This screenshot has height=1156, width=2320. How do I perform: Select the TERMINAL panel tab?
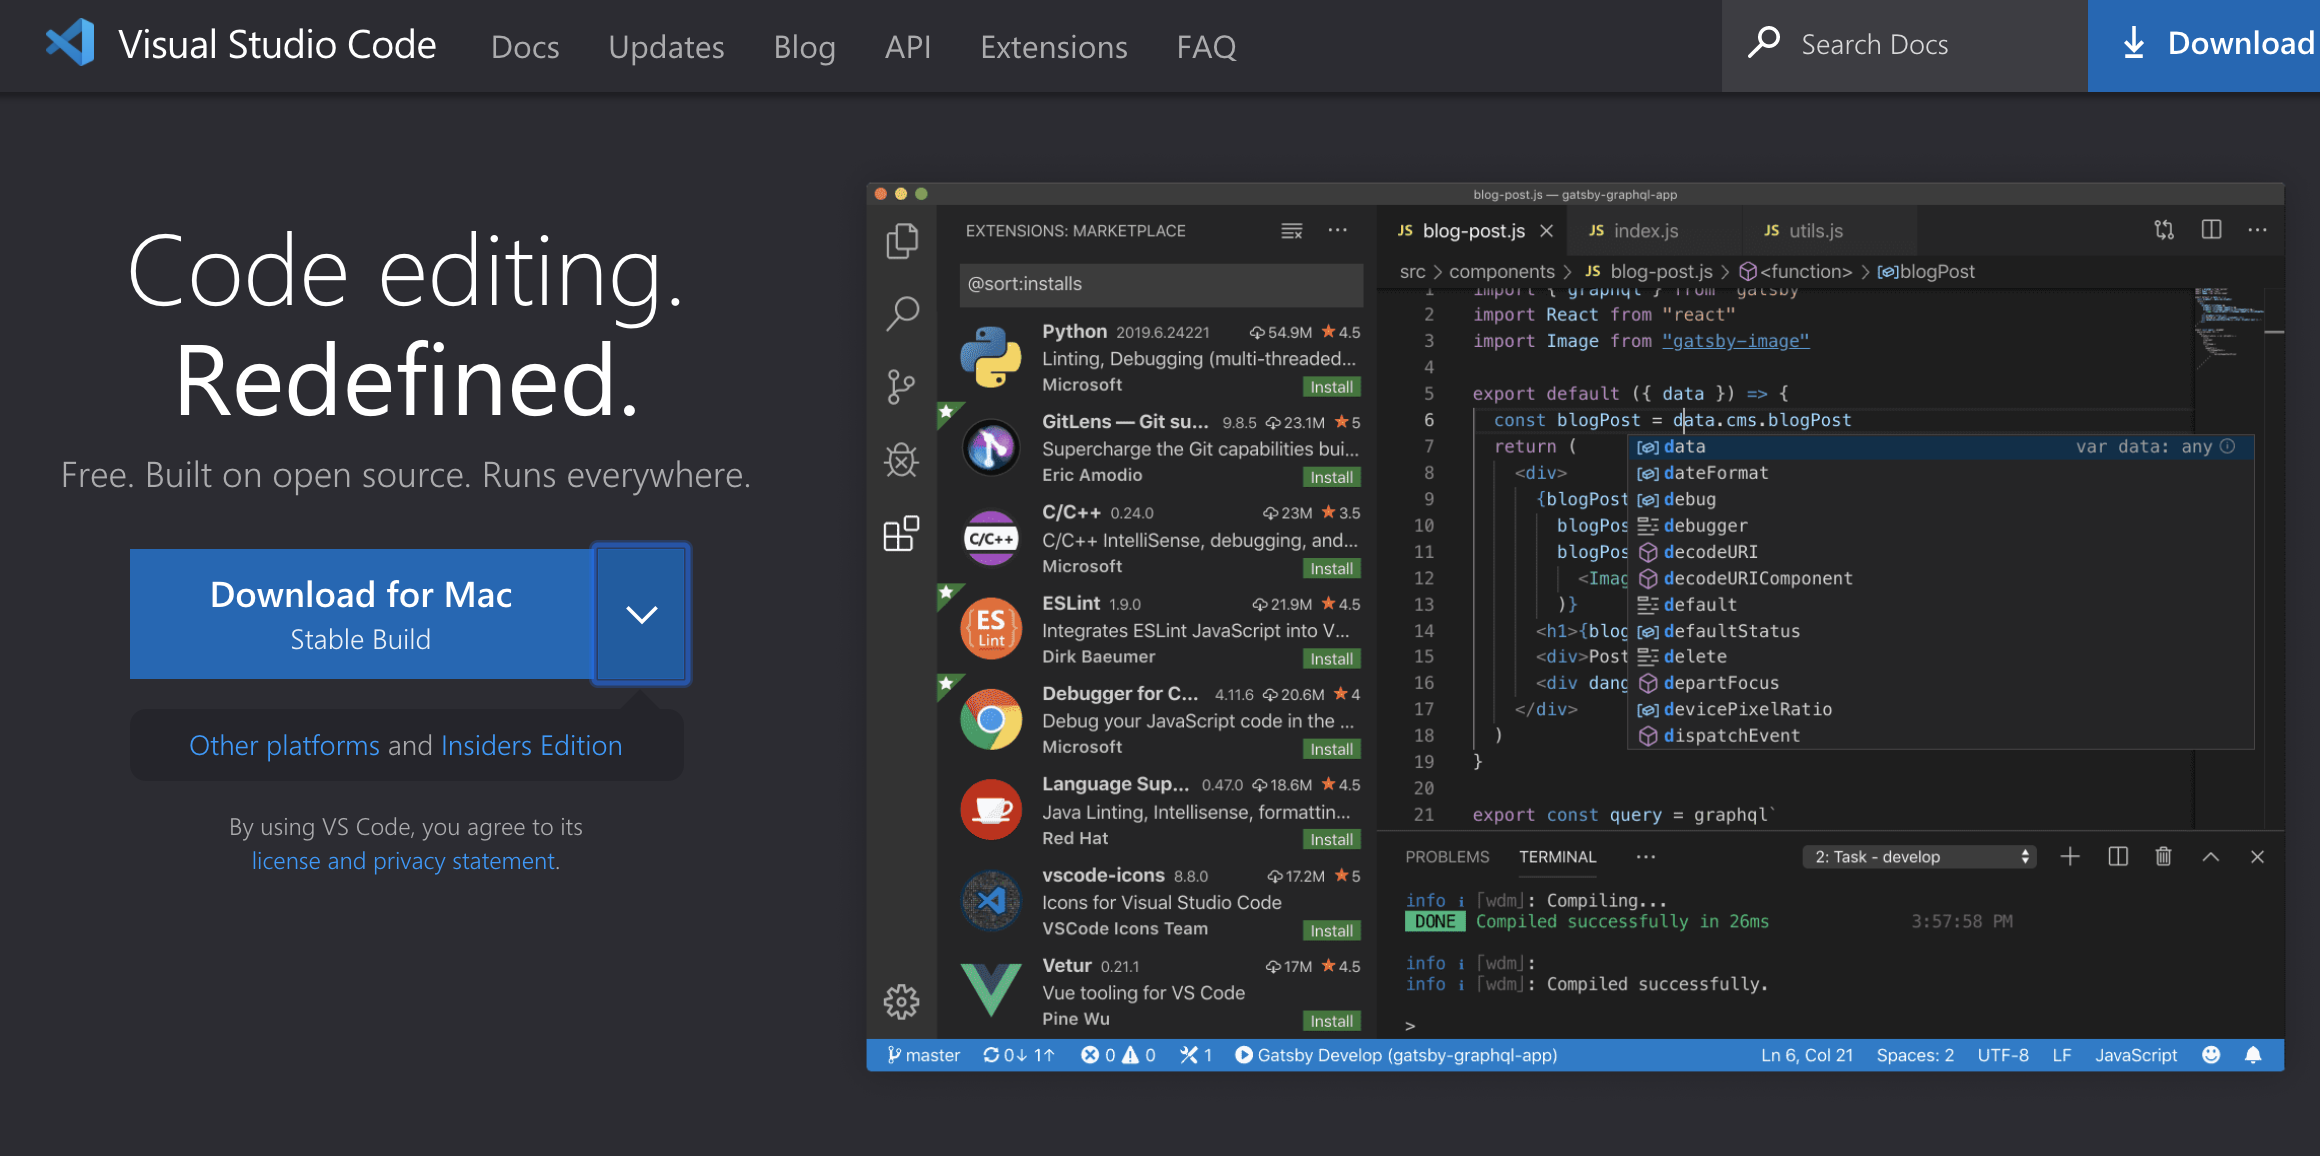[x=1557, y=857]
